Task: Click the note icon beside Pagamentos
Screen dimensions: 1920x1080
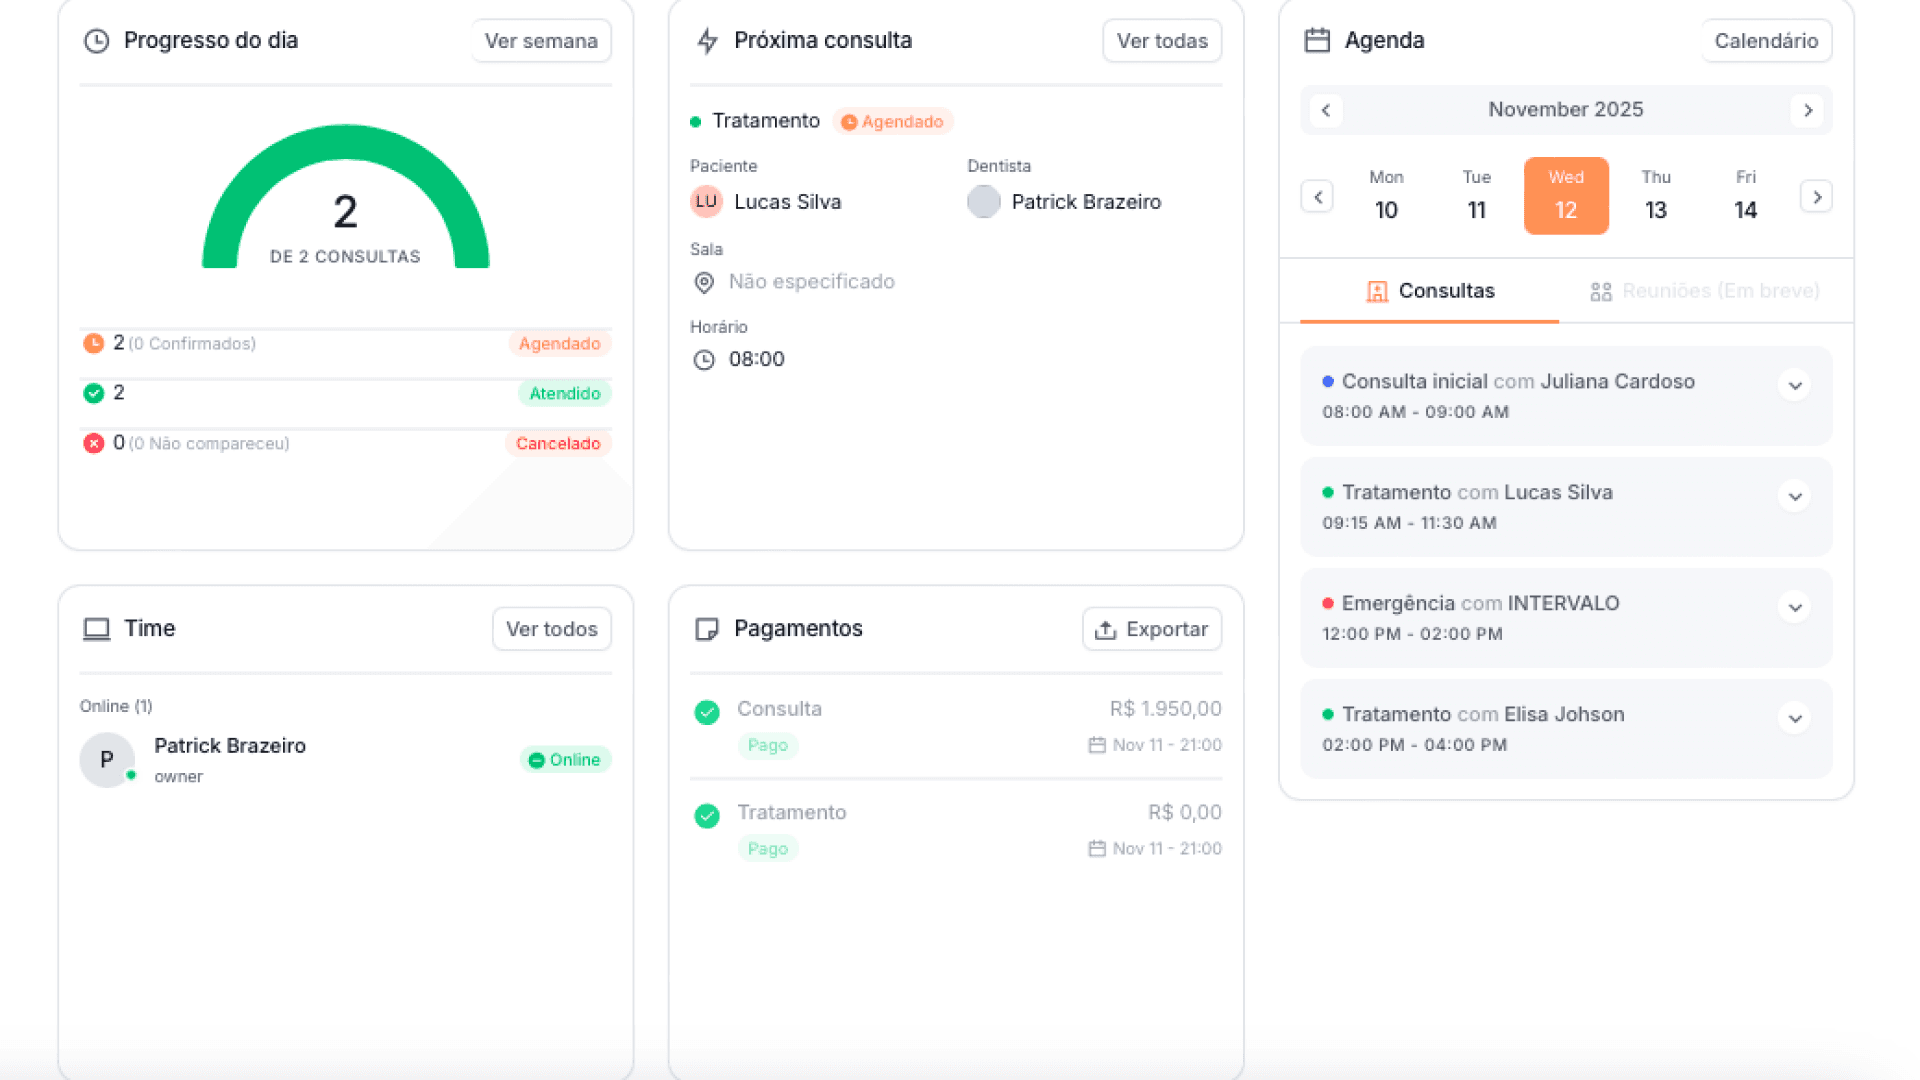Action: 706,629
